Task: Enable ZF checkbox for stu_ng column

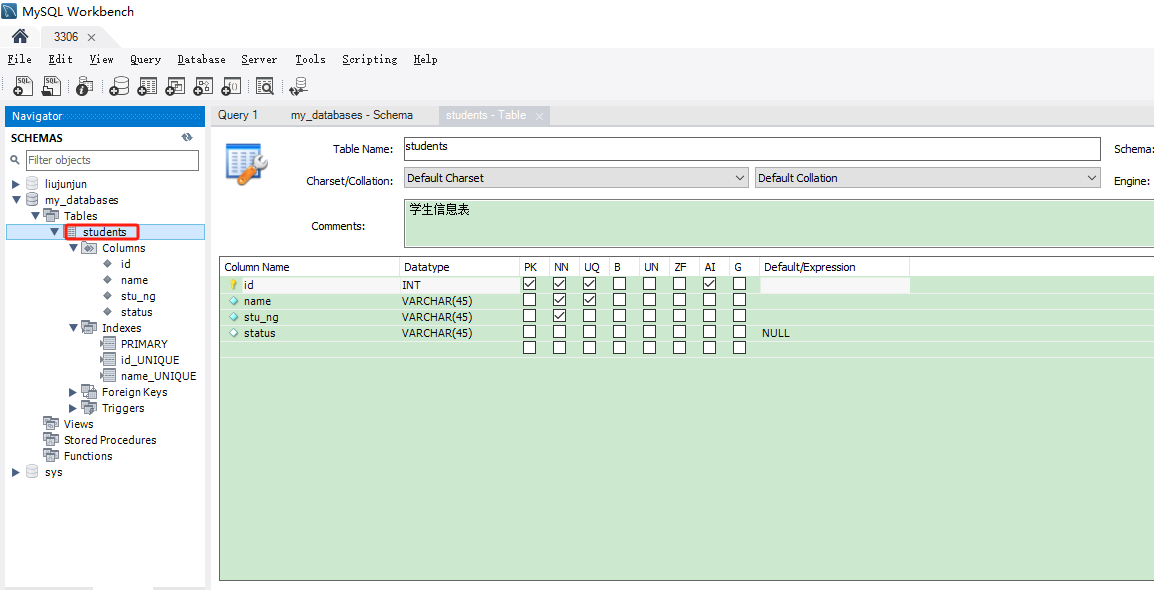Action: coord(679,316)
